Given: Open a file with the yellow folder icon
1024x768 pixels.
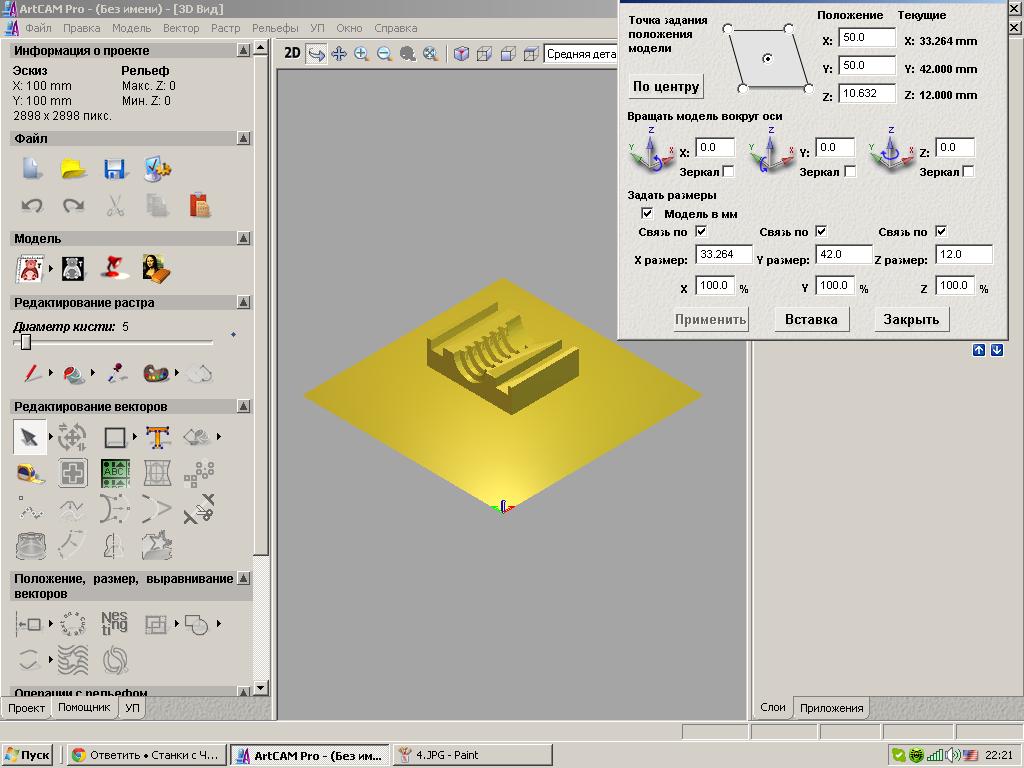Looking at the screenshot, I should coord(74,169).
